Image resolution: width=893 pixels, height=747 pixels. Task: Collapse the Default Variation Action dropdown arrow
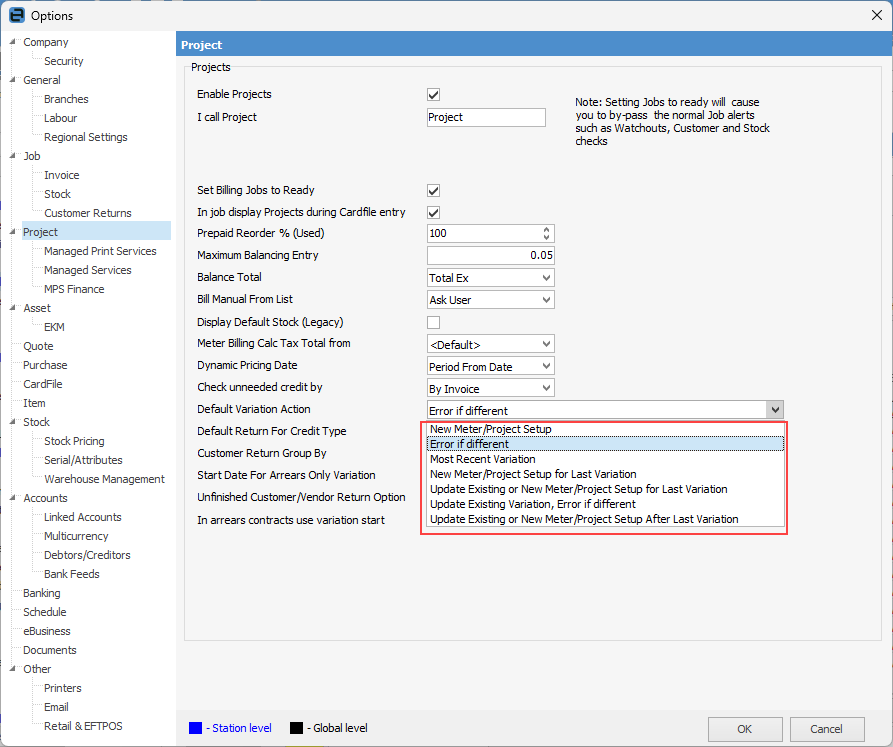click(773, 410)
